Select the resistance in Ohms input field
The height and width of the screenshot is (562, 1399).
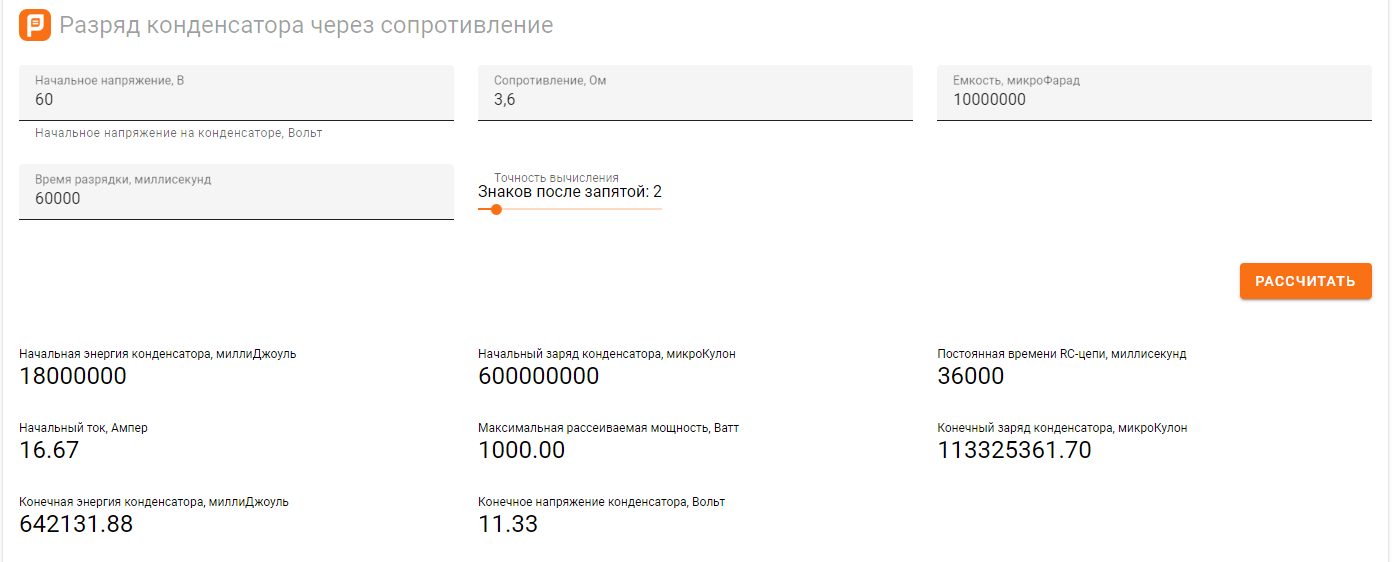695,99
